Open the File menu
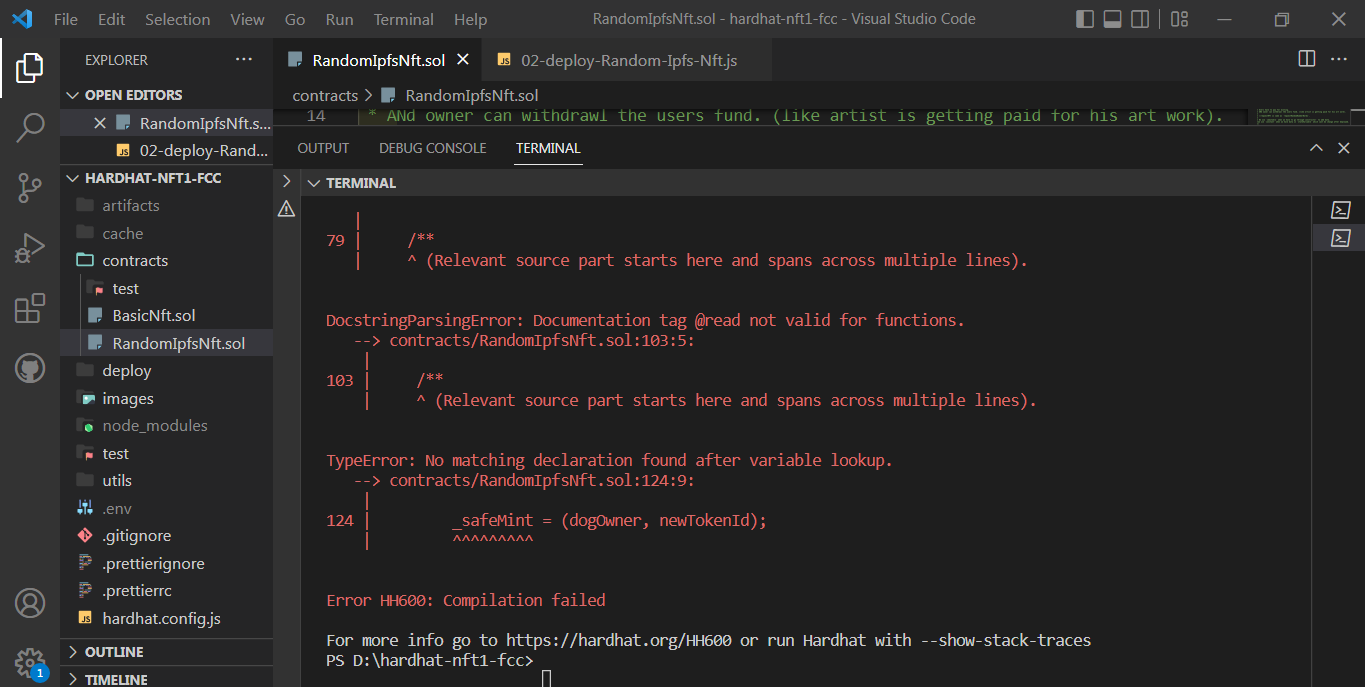The image size is (1365, 687). (x=65, y=19)
